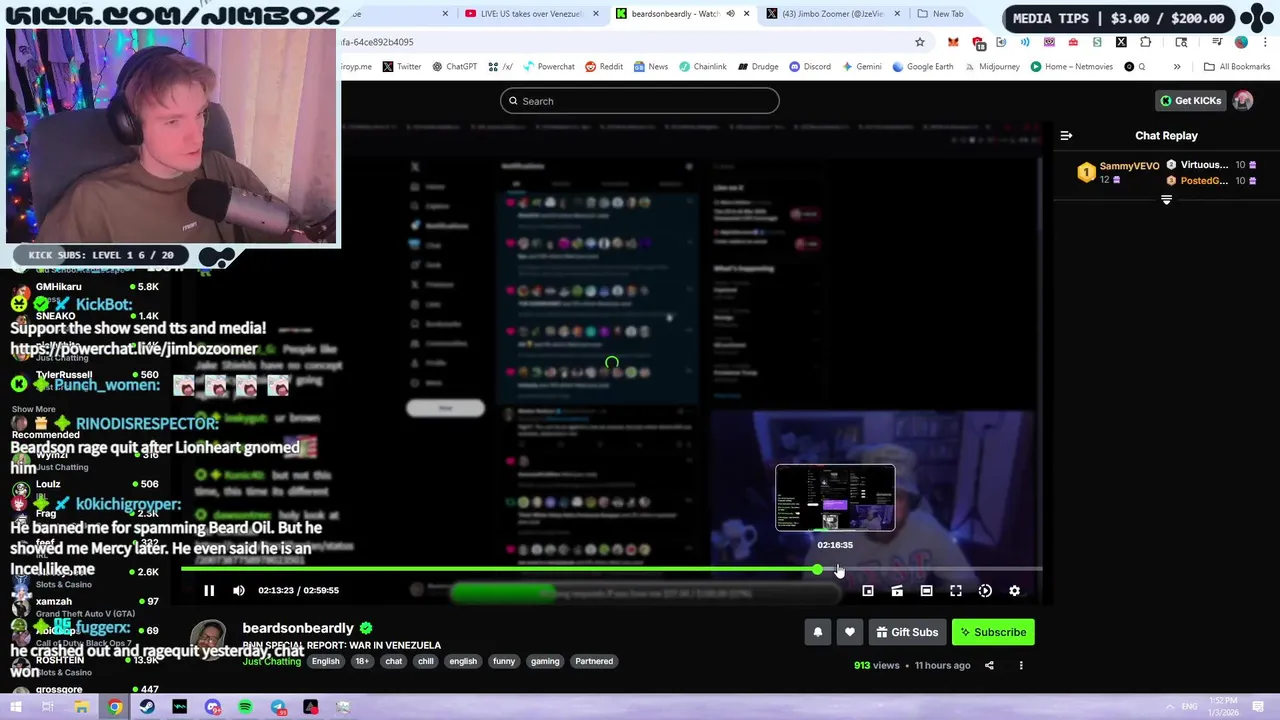Toggle theater mode in the player
The height and width of the screenshot is (720, 1280).
[926, 591]
